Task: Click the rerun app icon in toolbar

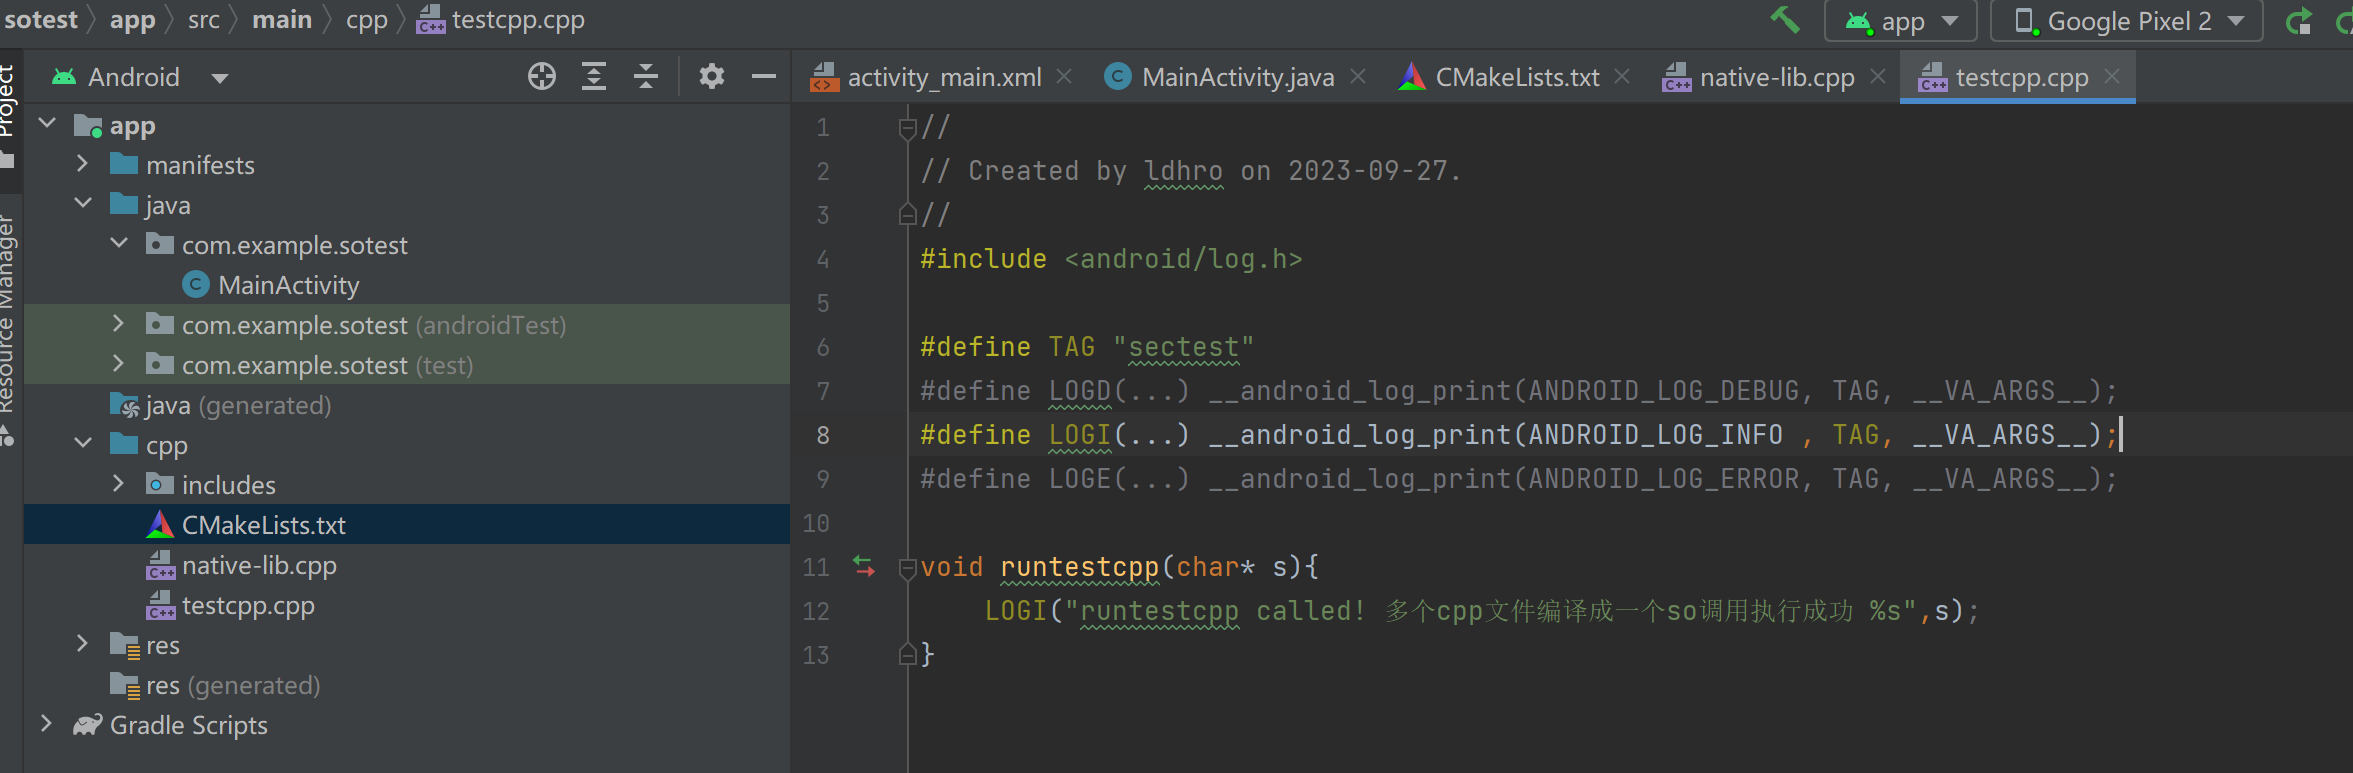Action: [2300, 21]
